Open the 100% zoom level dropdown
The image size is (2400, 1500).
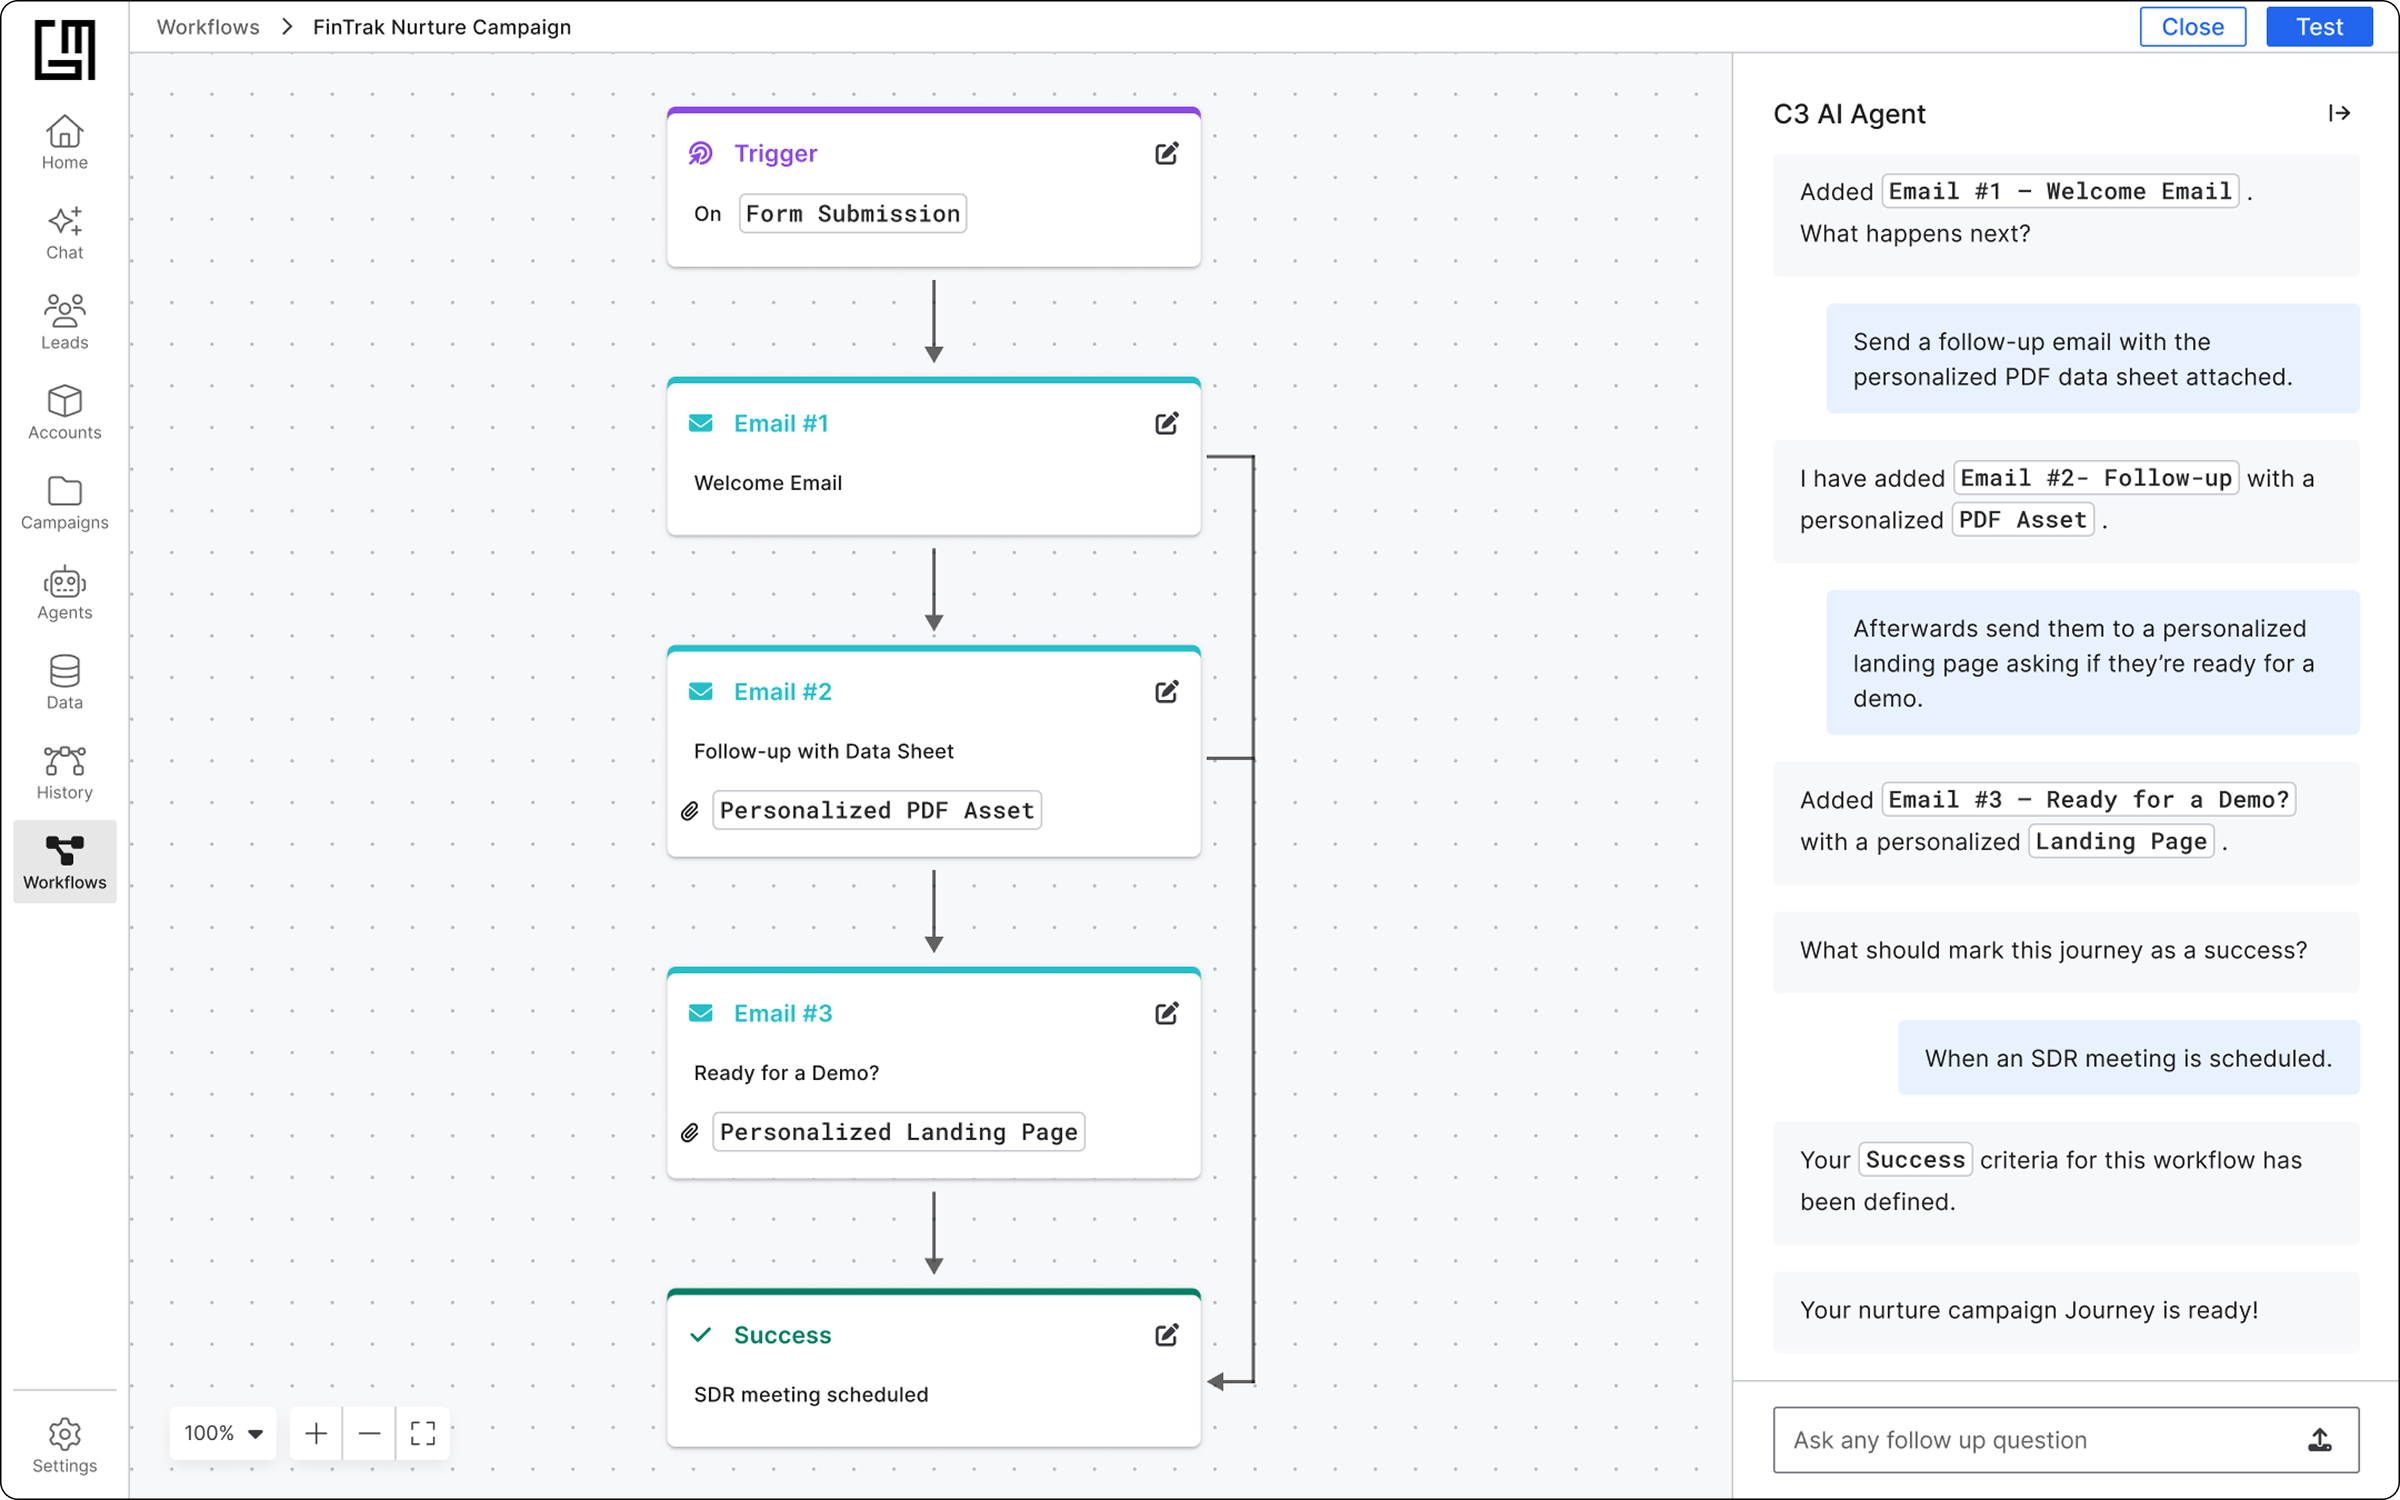coord(223,1433)
